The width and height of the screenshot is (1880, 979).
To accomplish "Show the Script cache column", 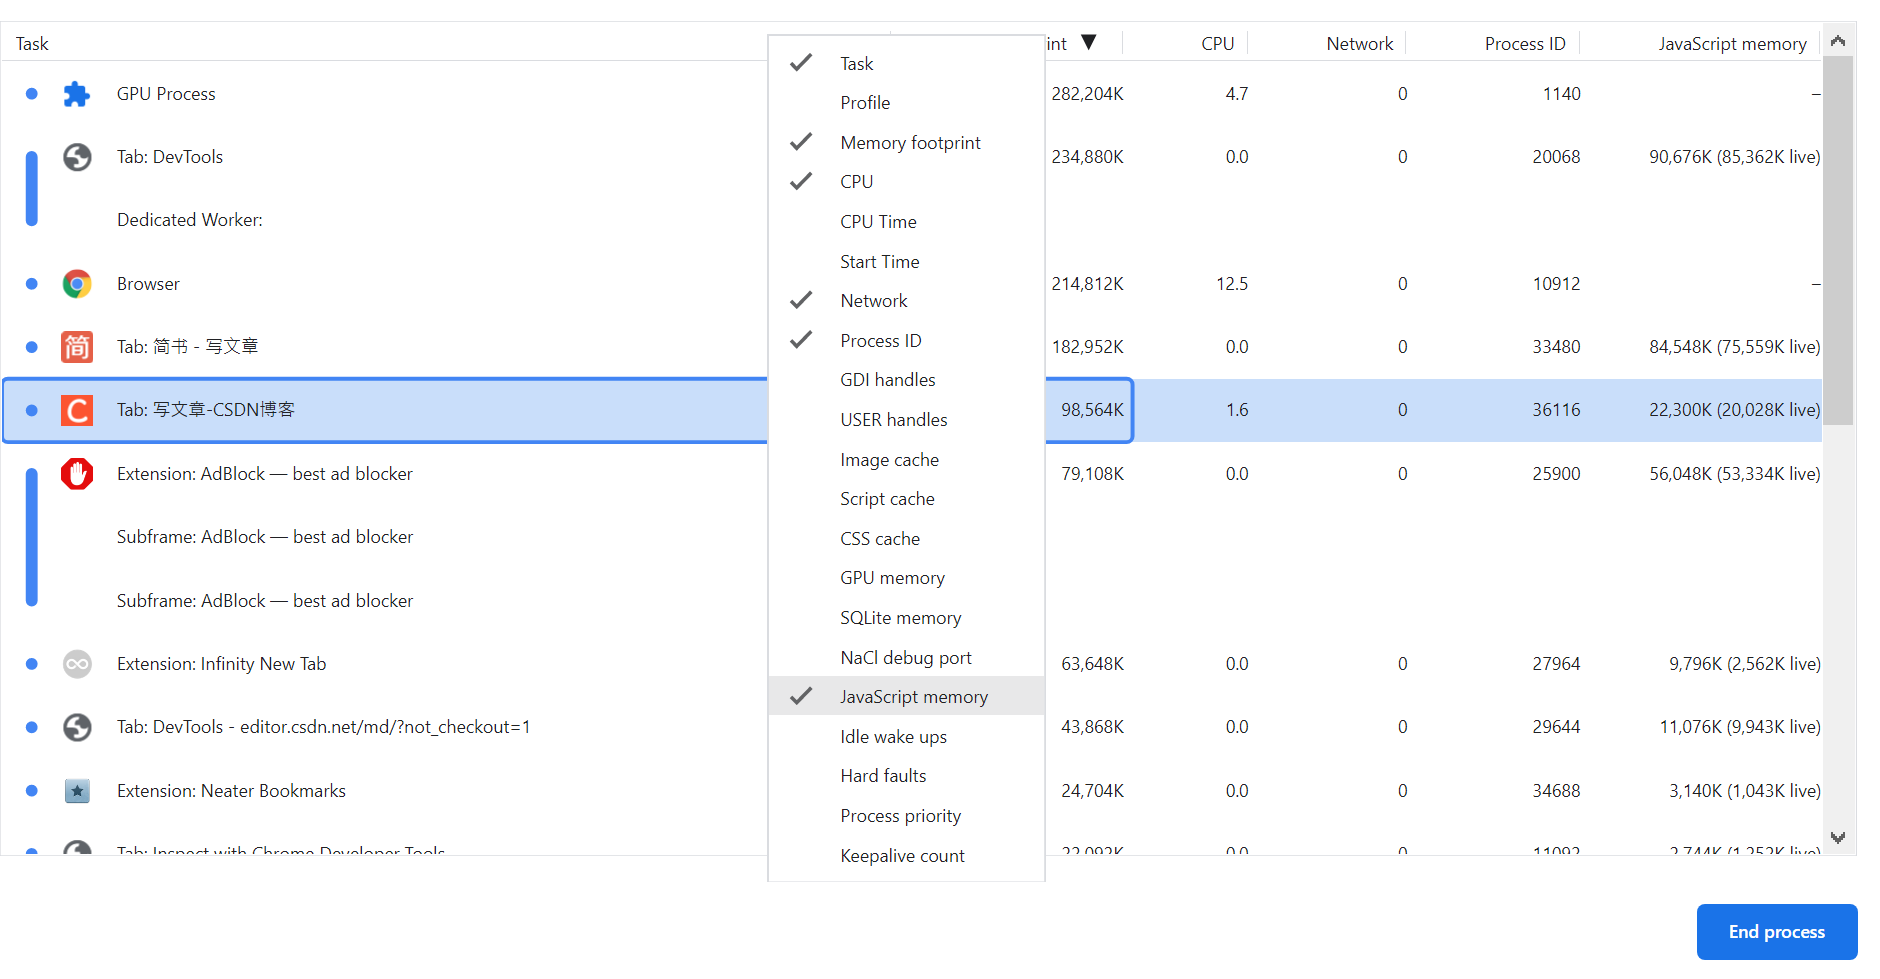I will 907,499.
